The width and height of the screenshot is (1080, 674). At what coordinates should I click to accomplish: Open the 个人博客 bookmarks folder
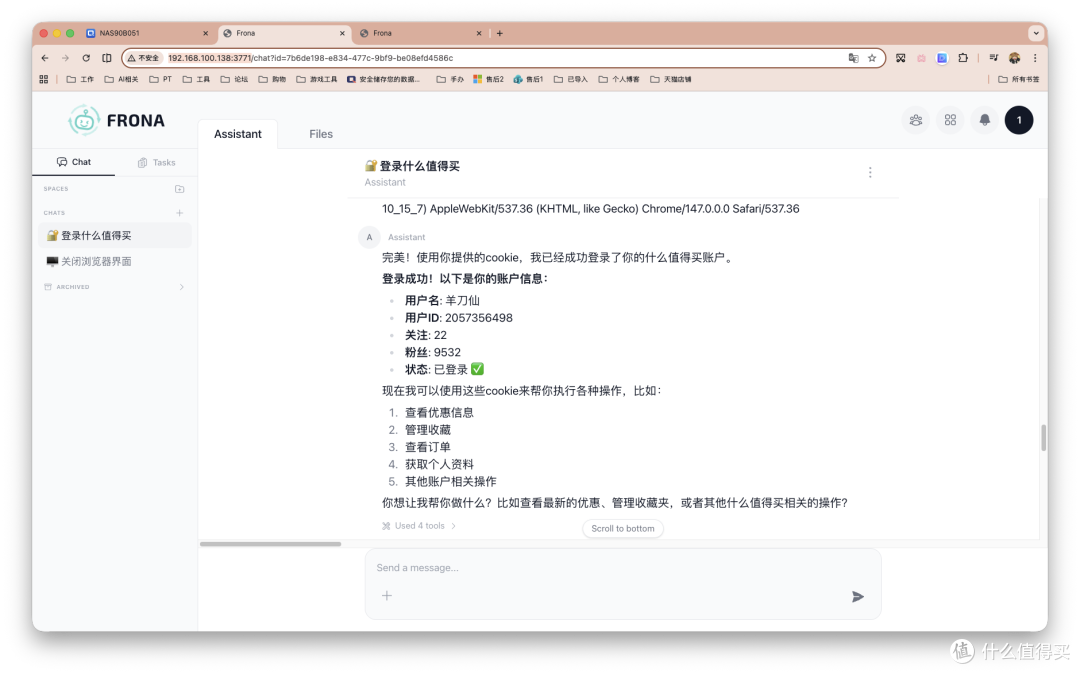coord(619,79)
